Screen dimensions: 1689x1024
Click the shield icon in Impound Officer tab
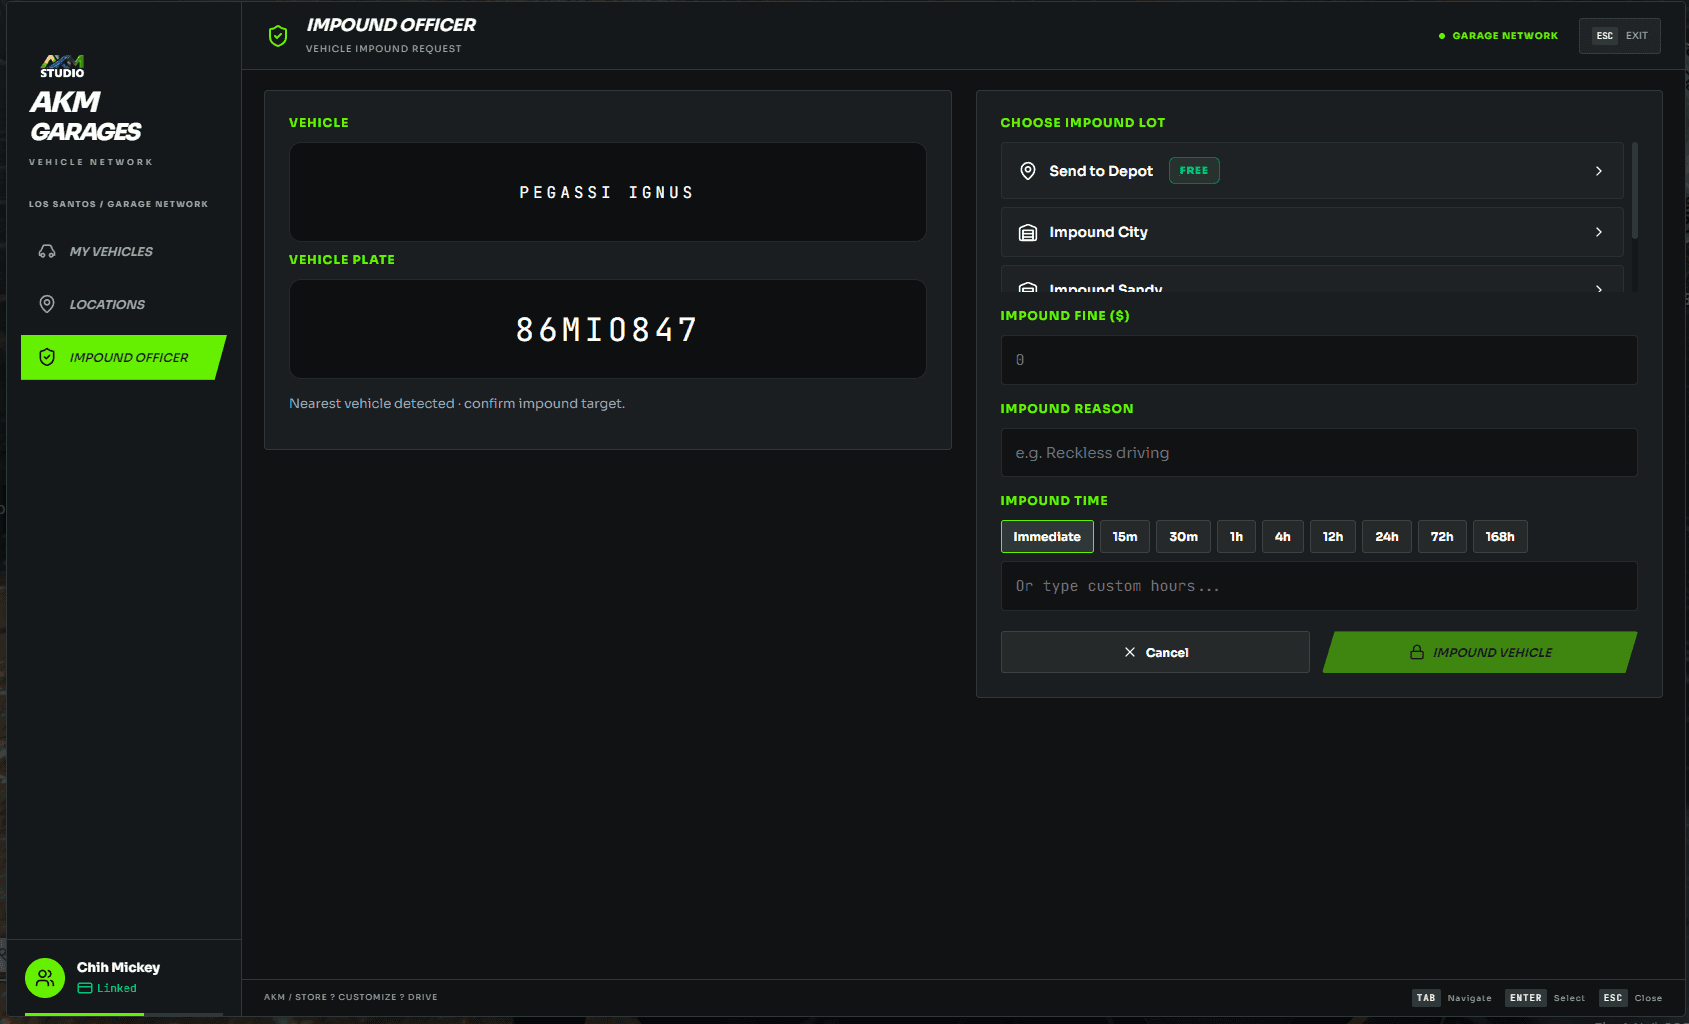(47, 357)
